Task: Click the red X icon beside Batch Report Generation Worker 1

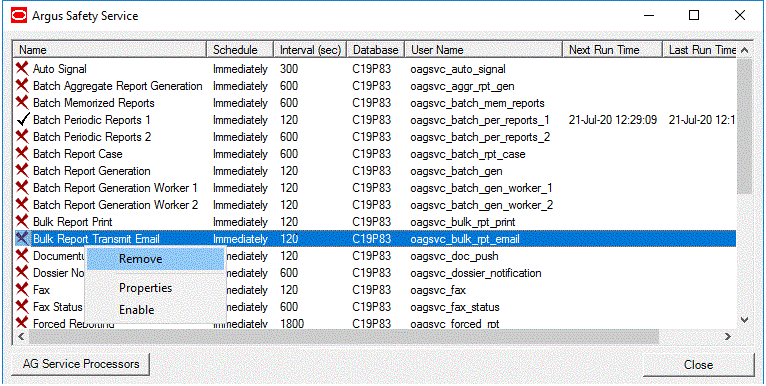Action: 22,188
